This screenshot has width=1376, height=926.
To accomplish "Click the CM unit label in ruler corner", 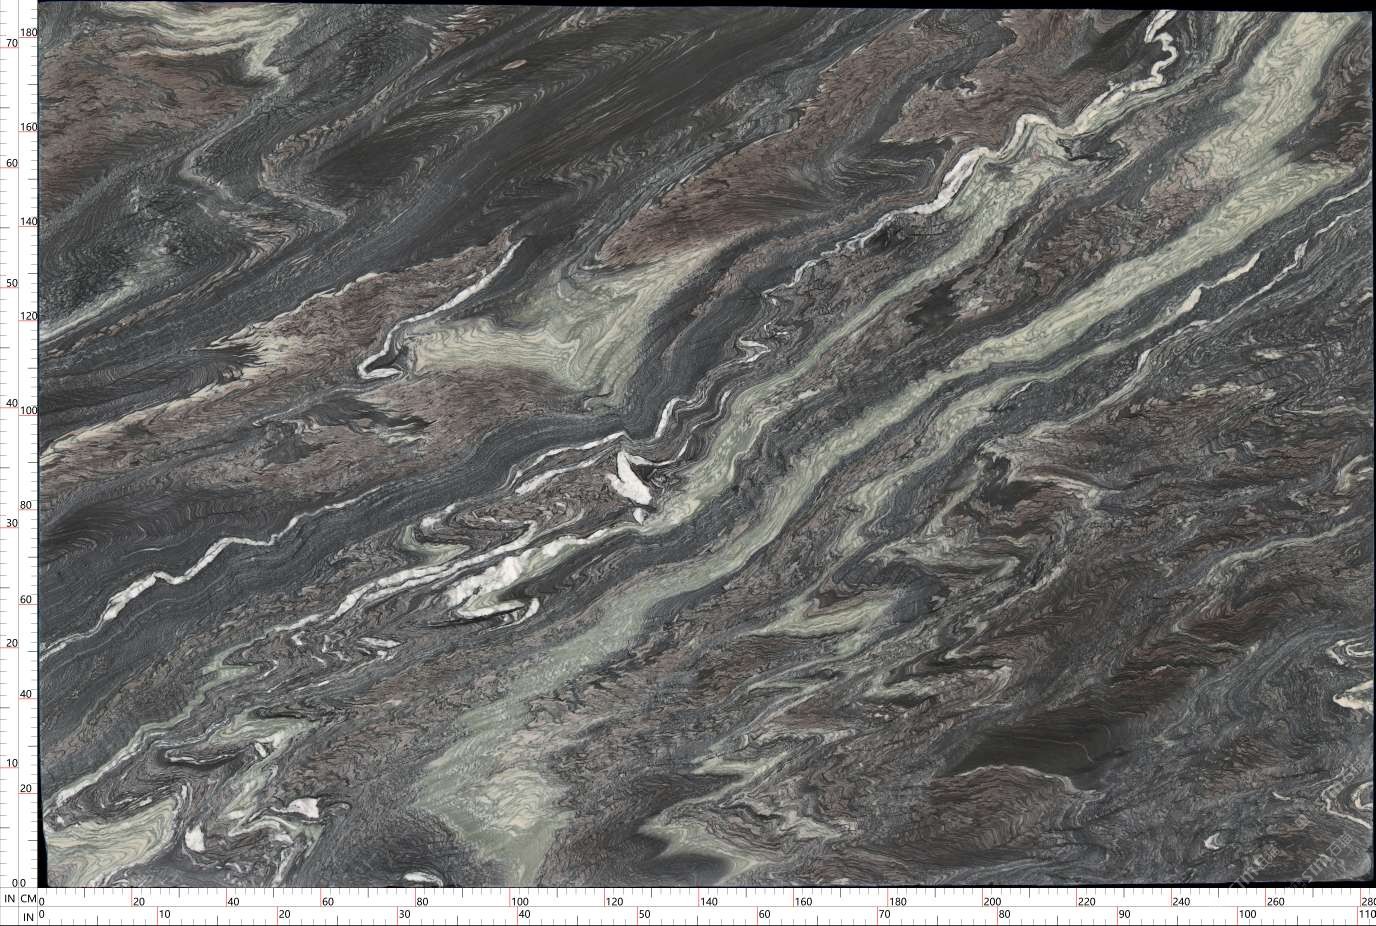I will tap(28, 899).
